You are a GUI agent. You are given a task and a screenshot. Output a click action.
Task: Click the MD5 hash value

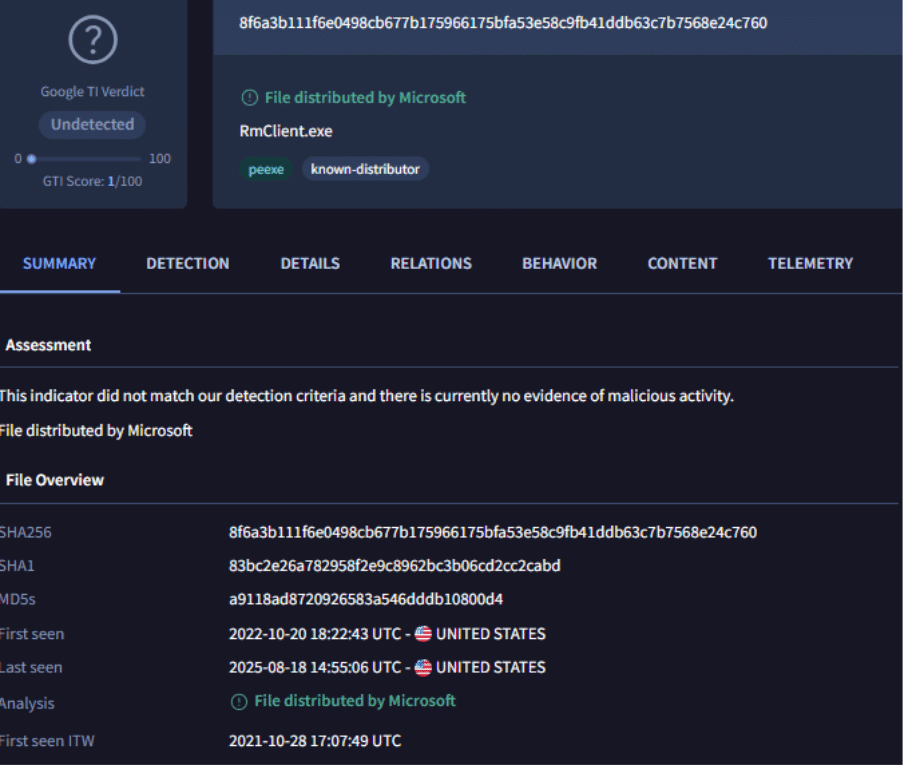click(365, 600)
